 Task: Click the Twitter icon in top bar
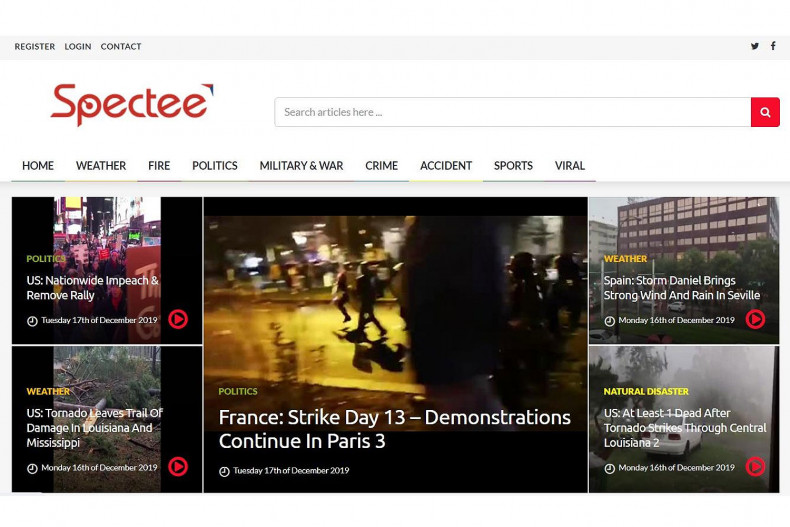[x=754, y=46]
